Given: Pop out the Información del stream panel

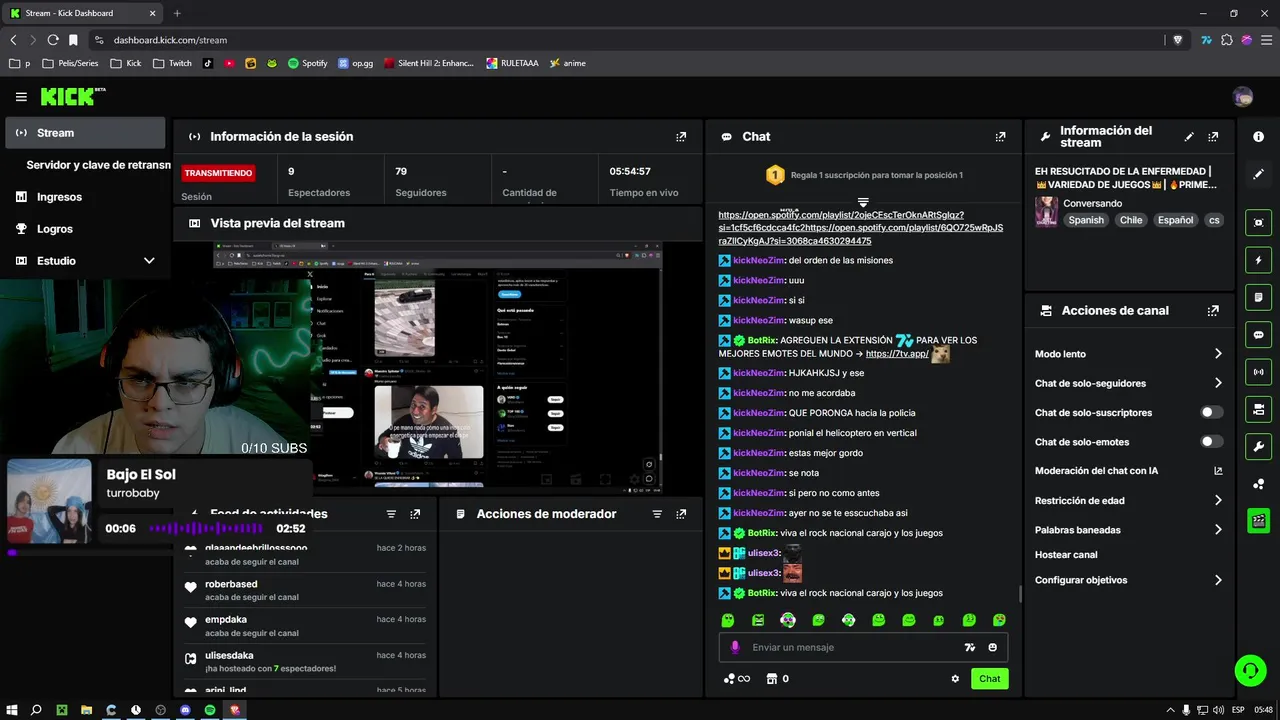Looking at the screenshot, I should point(1213,137).
